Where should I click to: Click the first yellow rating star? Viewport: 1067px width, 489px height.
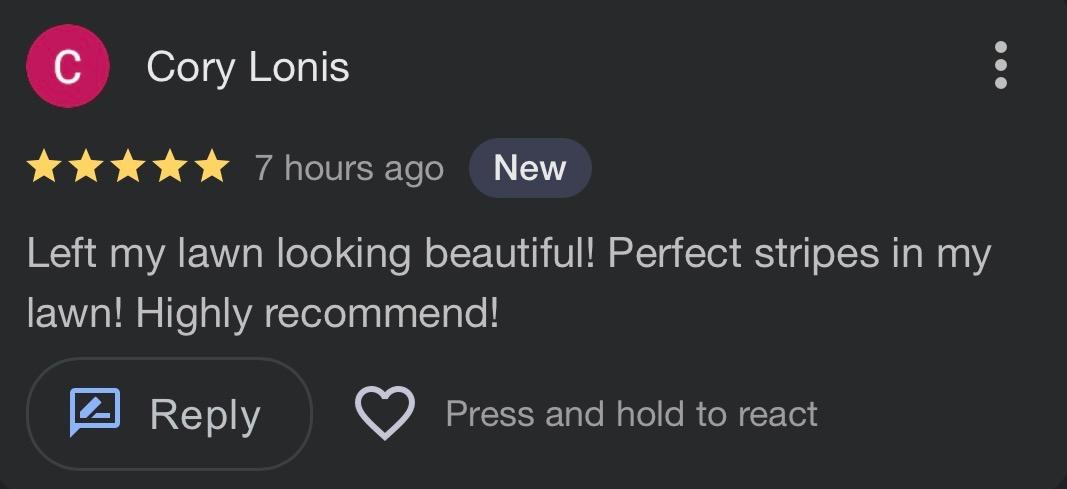(44, 167)
